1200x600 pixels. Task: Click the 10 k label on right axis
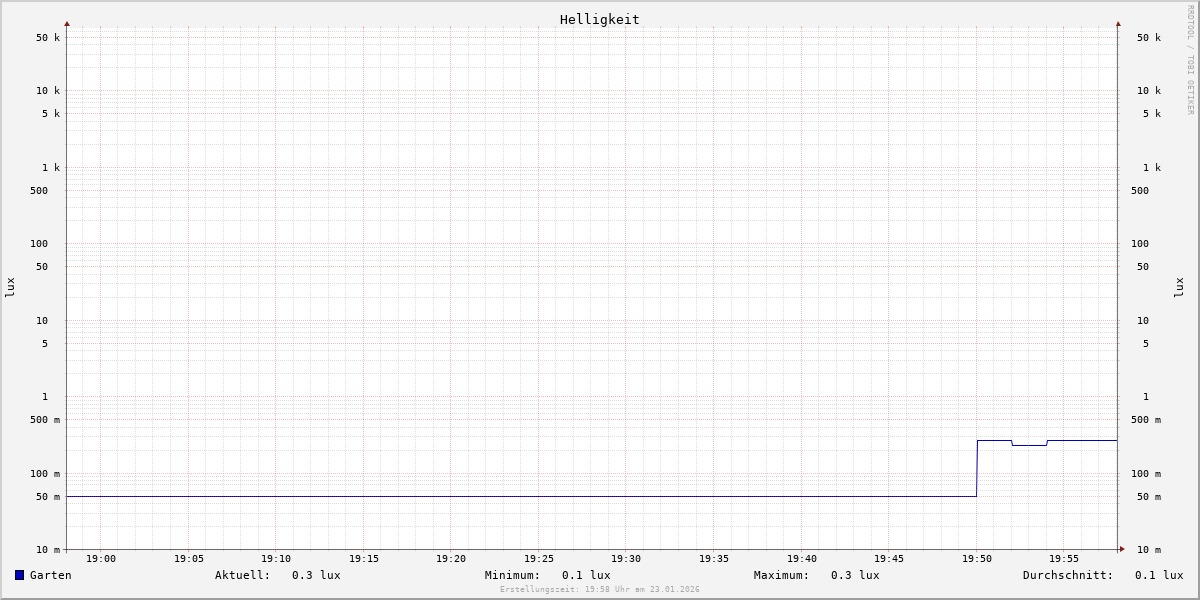click(x=1149, y=91)
